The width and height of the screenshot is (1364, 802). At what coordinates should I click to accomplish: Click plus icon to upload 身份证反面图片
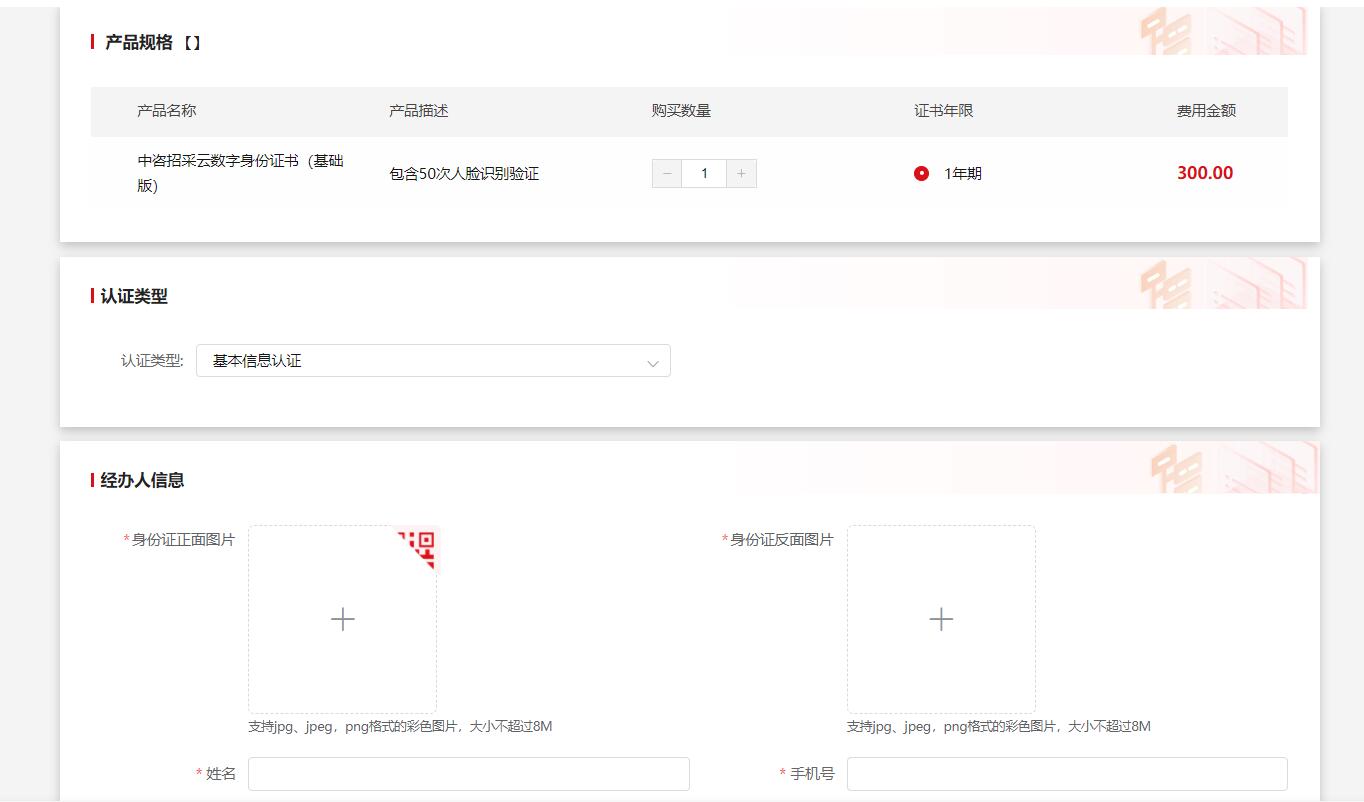click(x=940, y=620)
